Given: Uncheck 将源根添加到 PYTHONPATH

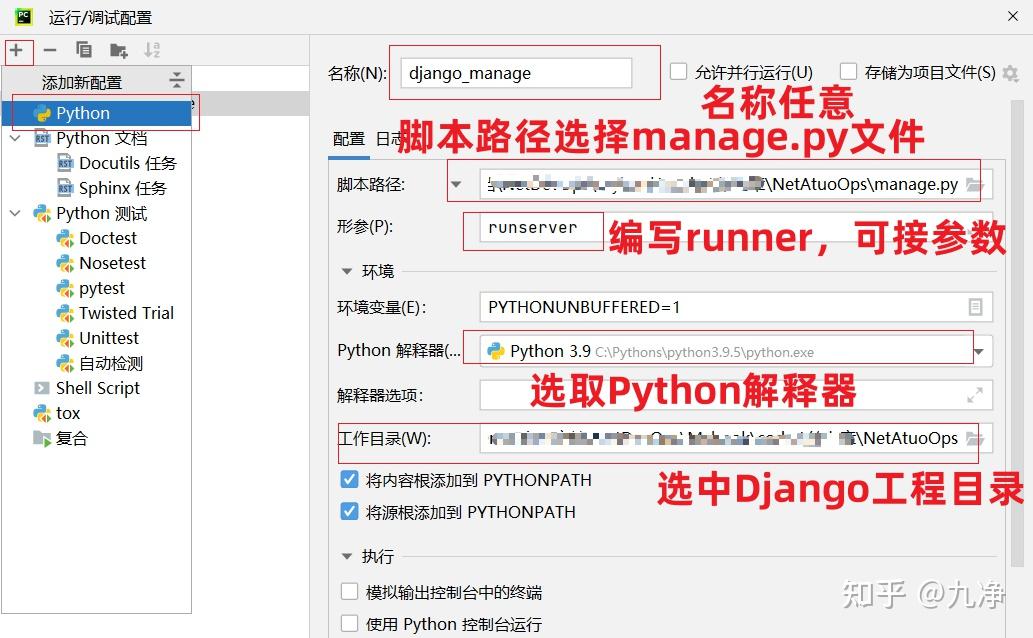Looking at the screenshot, I should click(350, 512).
